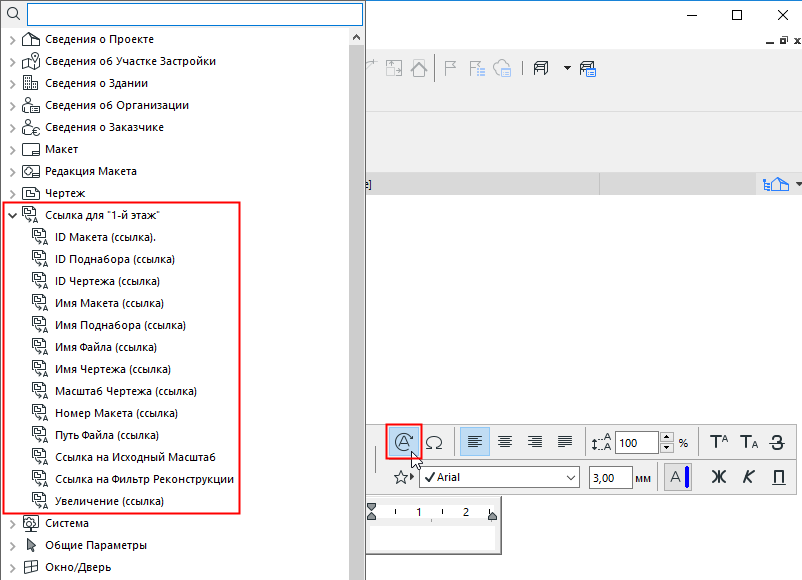Select Увеличение (ссылка)
The image size is (802, 580).
[109, 501]
